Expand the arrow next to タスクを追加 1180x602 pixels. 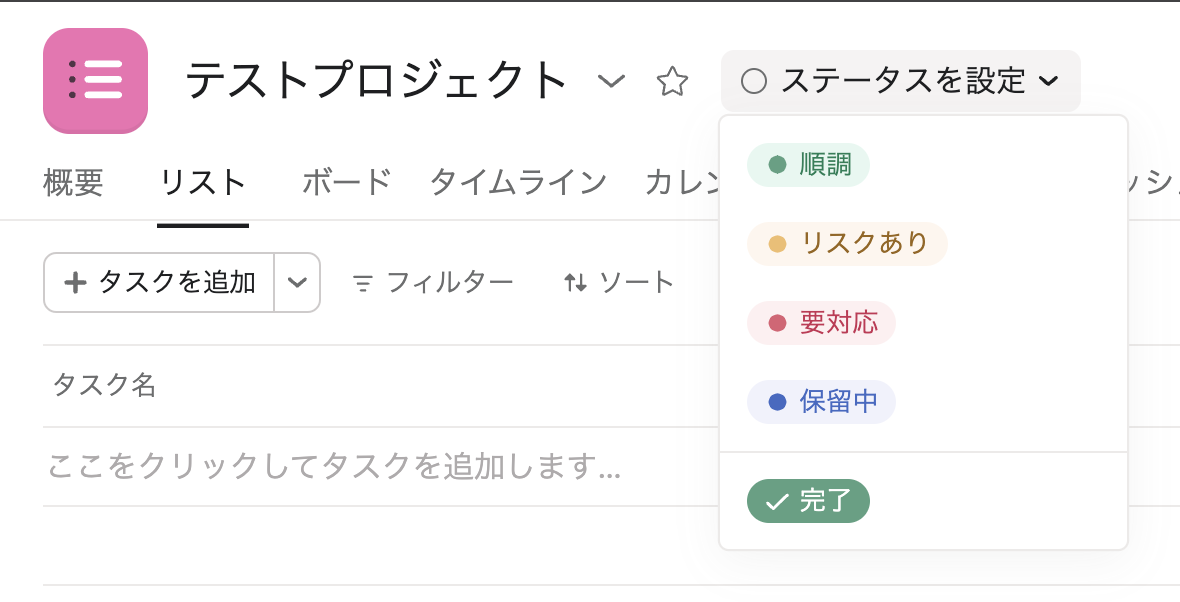tap(297, 283)
